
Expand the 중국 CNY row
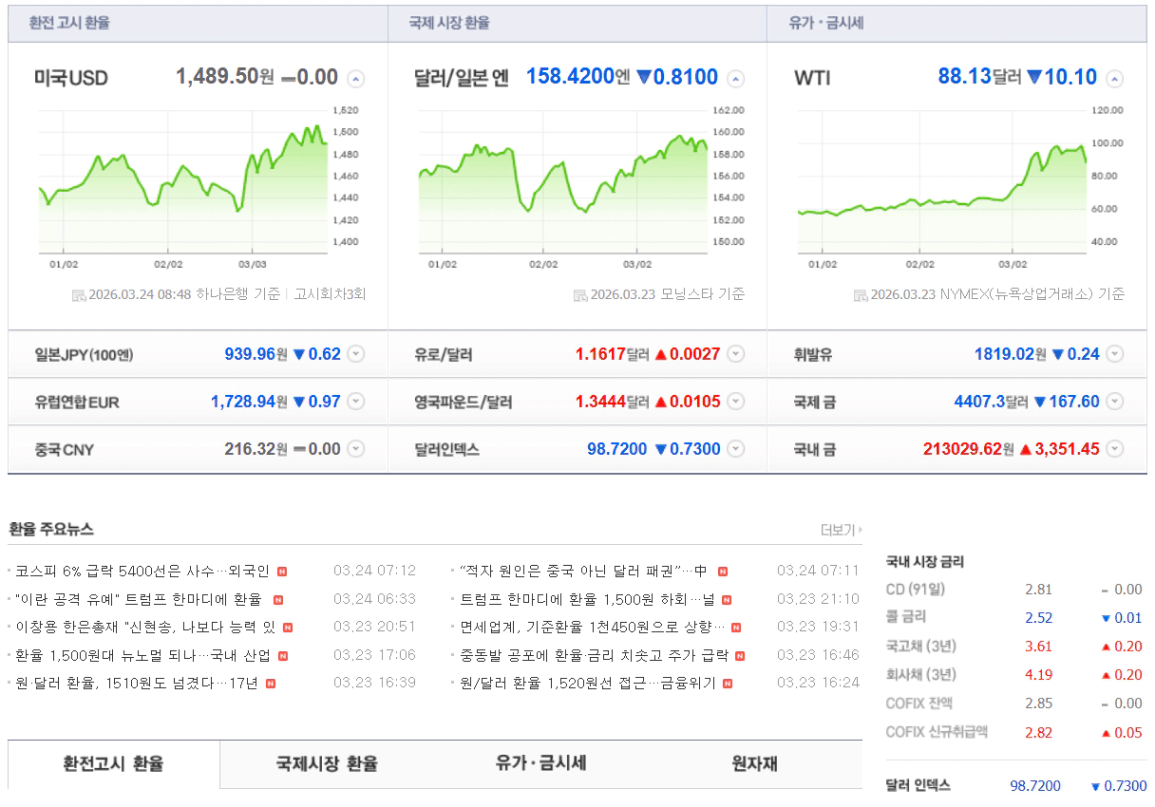[x=356, y=448]
